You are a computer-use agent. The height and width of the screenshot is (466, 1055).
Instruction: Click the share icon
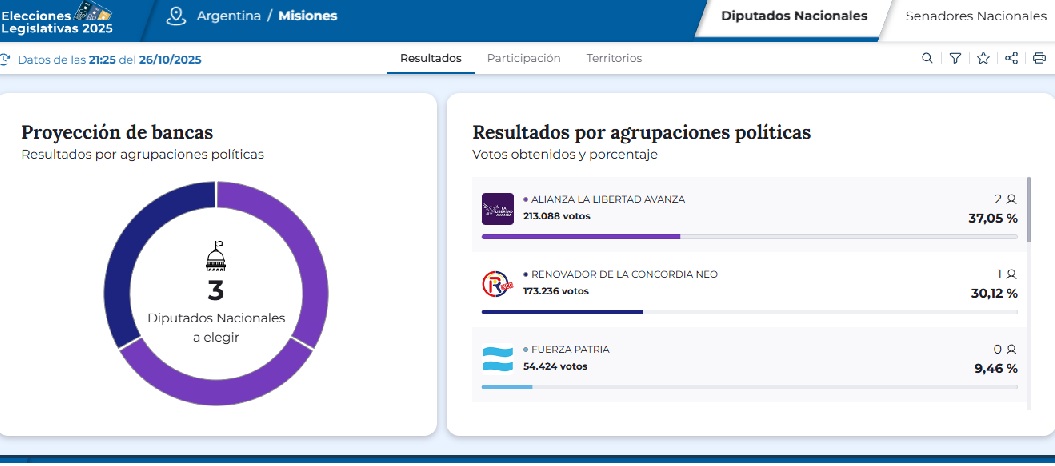pyautogui.click(x=1011, y=59)
